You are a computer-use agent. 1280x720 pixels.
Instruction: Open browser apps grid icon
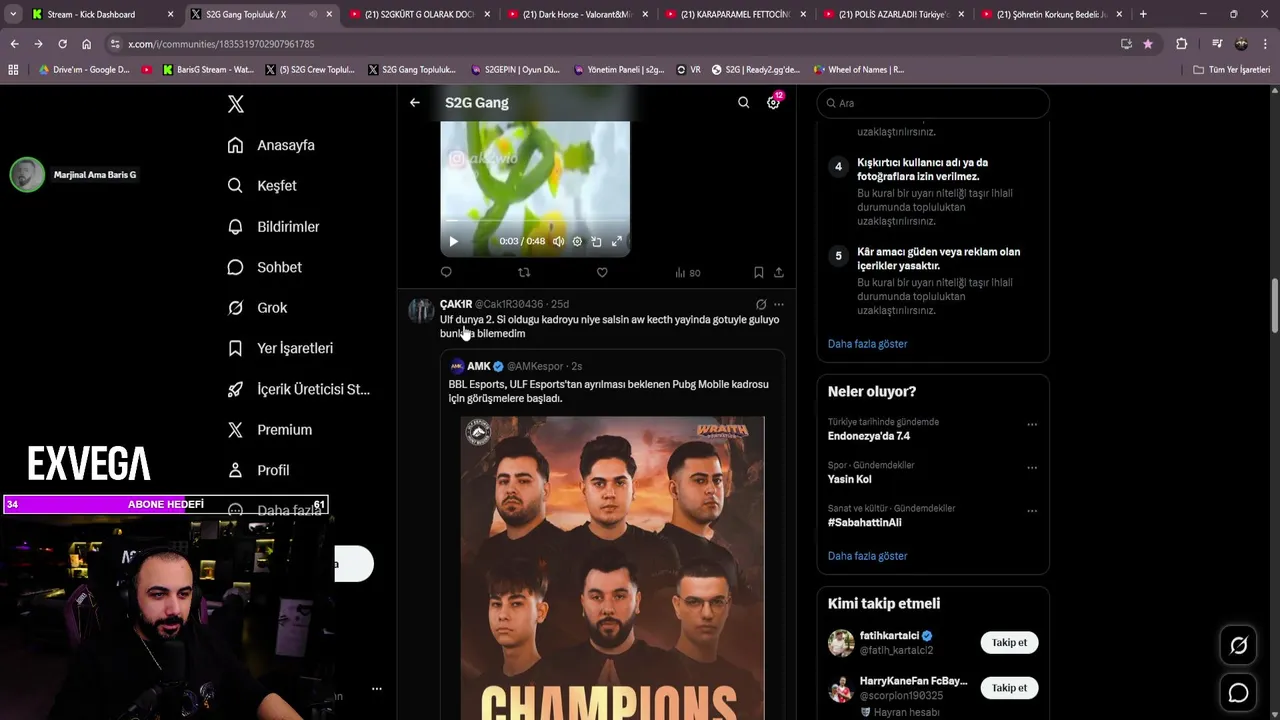click(x=13, y=70)
